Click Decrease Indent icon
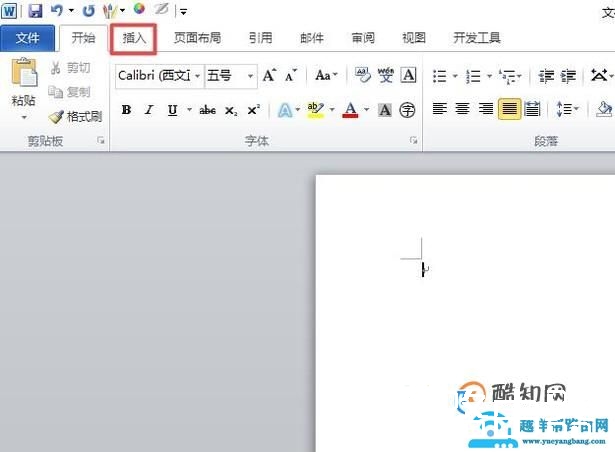The width and height of the screenshot is (615, 452). pyautogui.click(x=546, y=76)
